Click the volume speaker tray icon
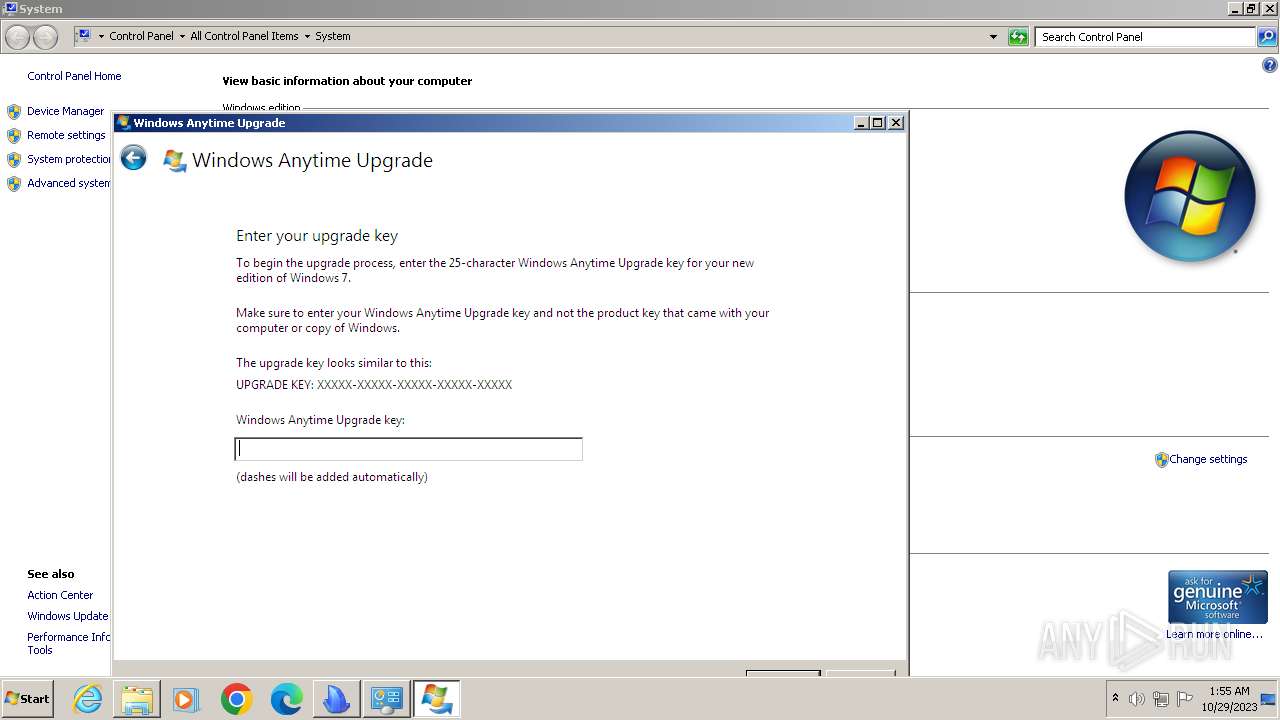Viewport: 1280px width, 720px height. (x=1137, y=699)
